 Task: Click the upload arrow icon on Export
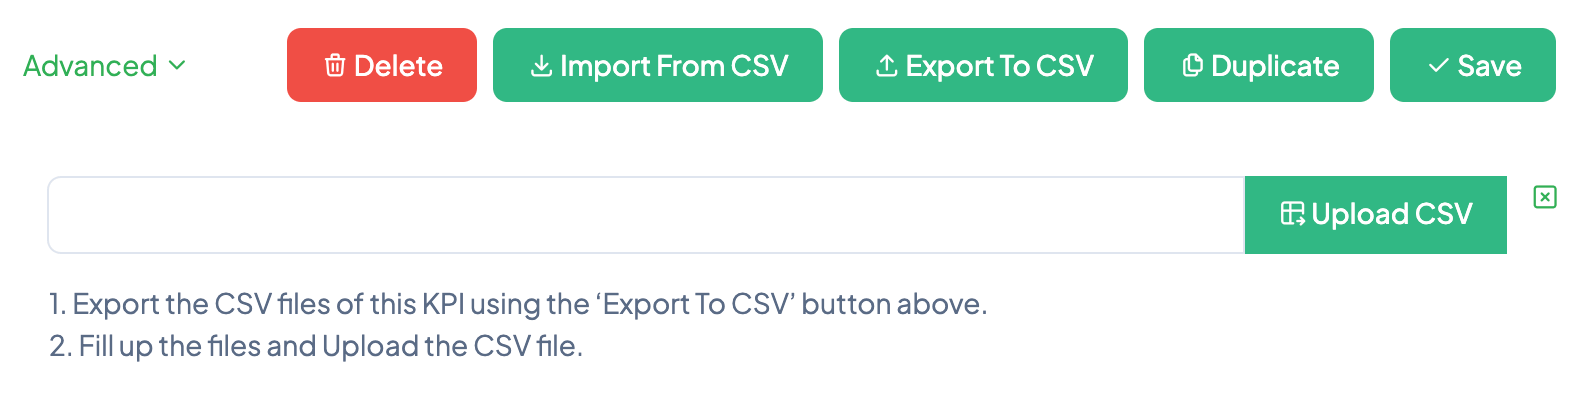pyautogui.click(x=886, y=66)
